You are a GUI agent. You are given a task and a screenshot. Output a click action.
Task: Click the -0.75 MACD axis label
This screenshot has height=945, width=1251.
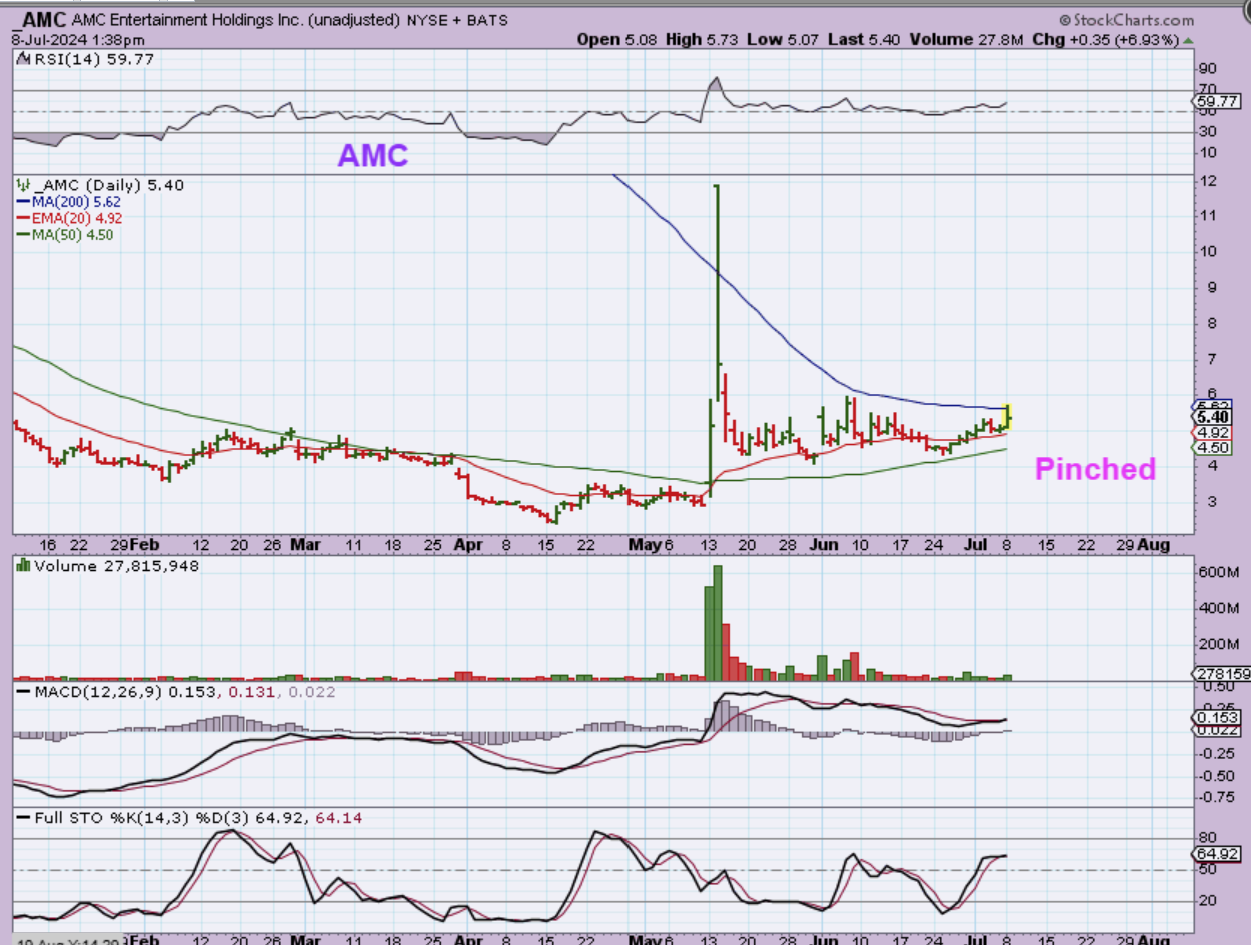click(1217, 798)
